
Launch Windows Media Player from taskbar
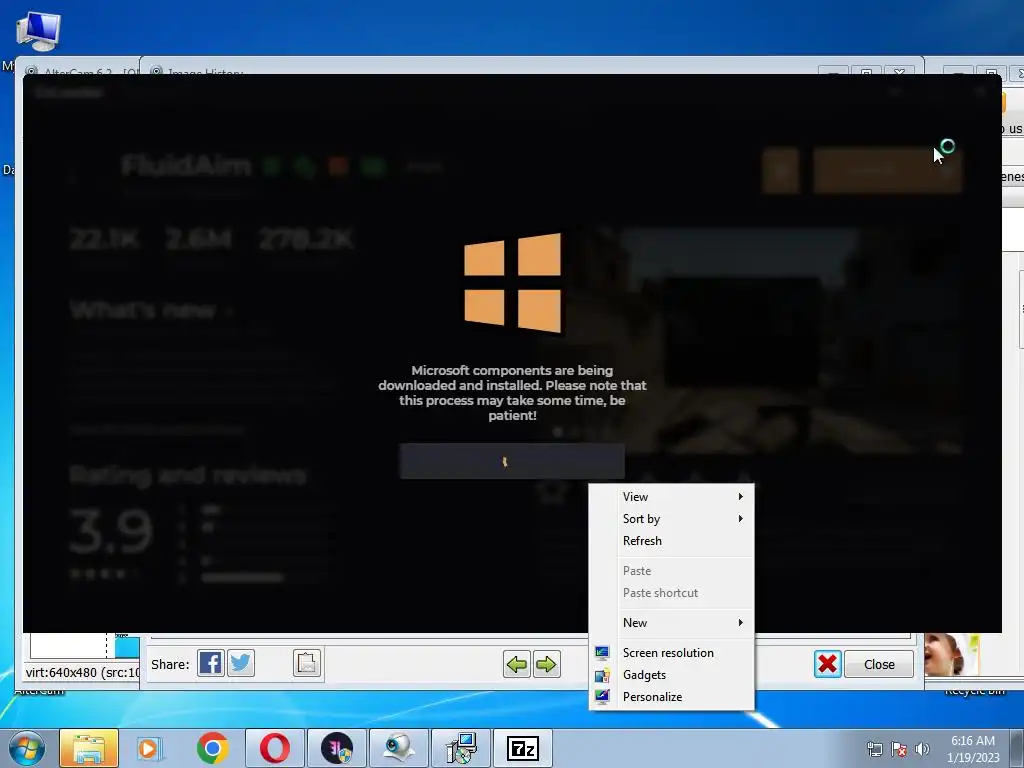(150, 748)
